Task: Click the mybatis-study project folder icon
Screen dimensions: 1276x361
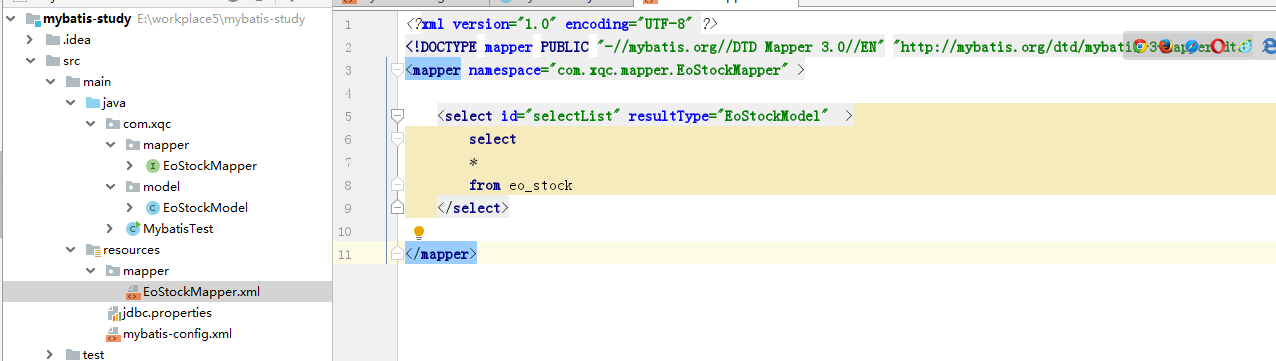Action: coord(34,19)
